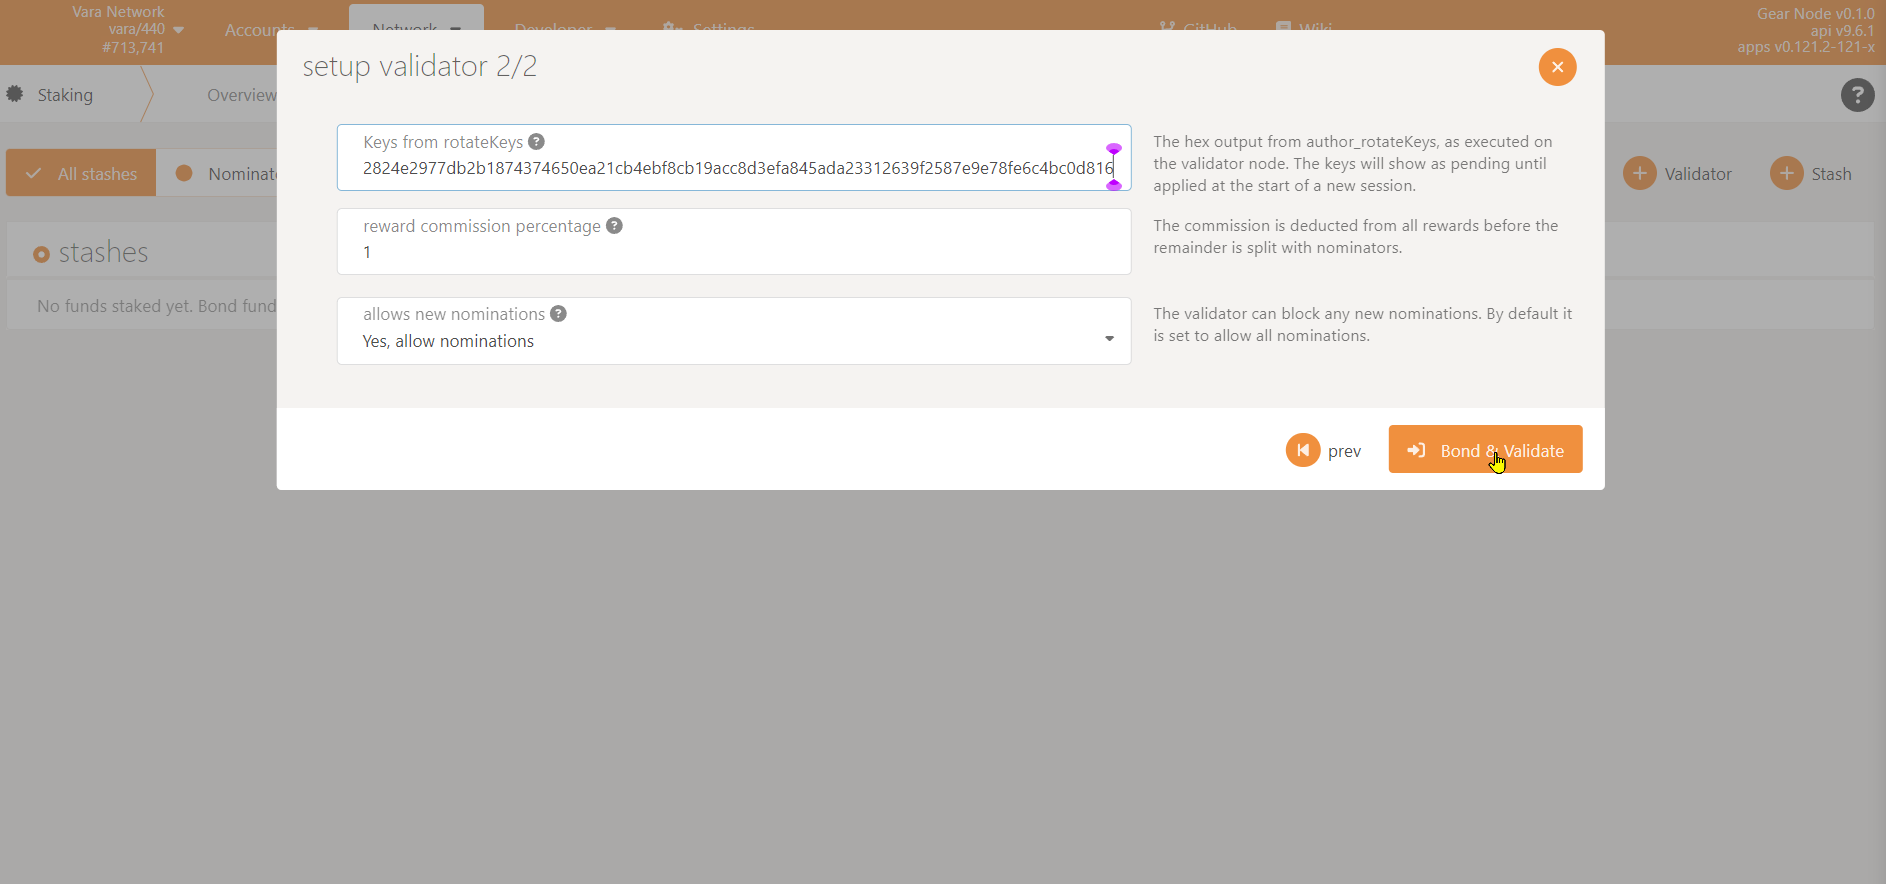Click the 'setup validator 2/2' heading
This screenshot has width=1886, height=884.
[x=420, y=66]
